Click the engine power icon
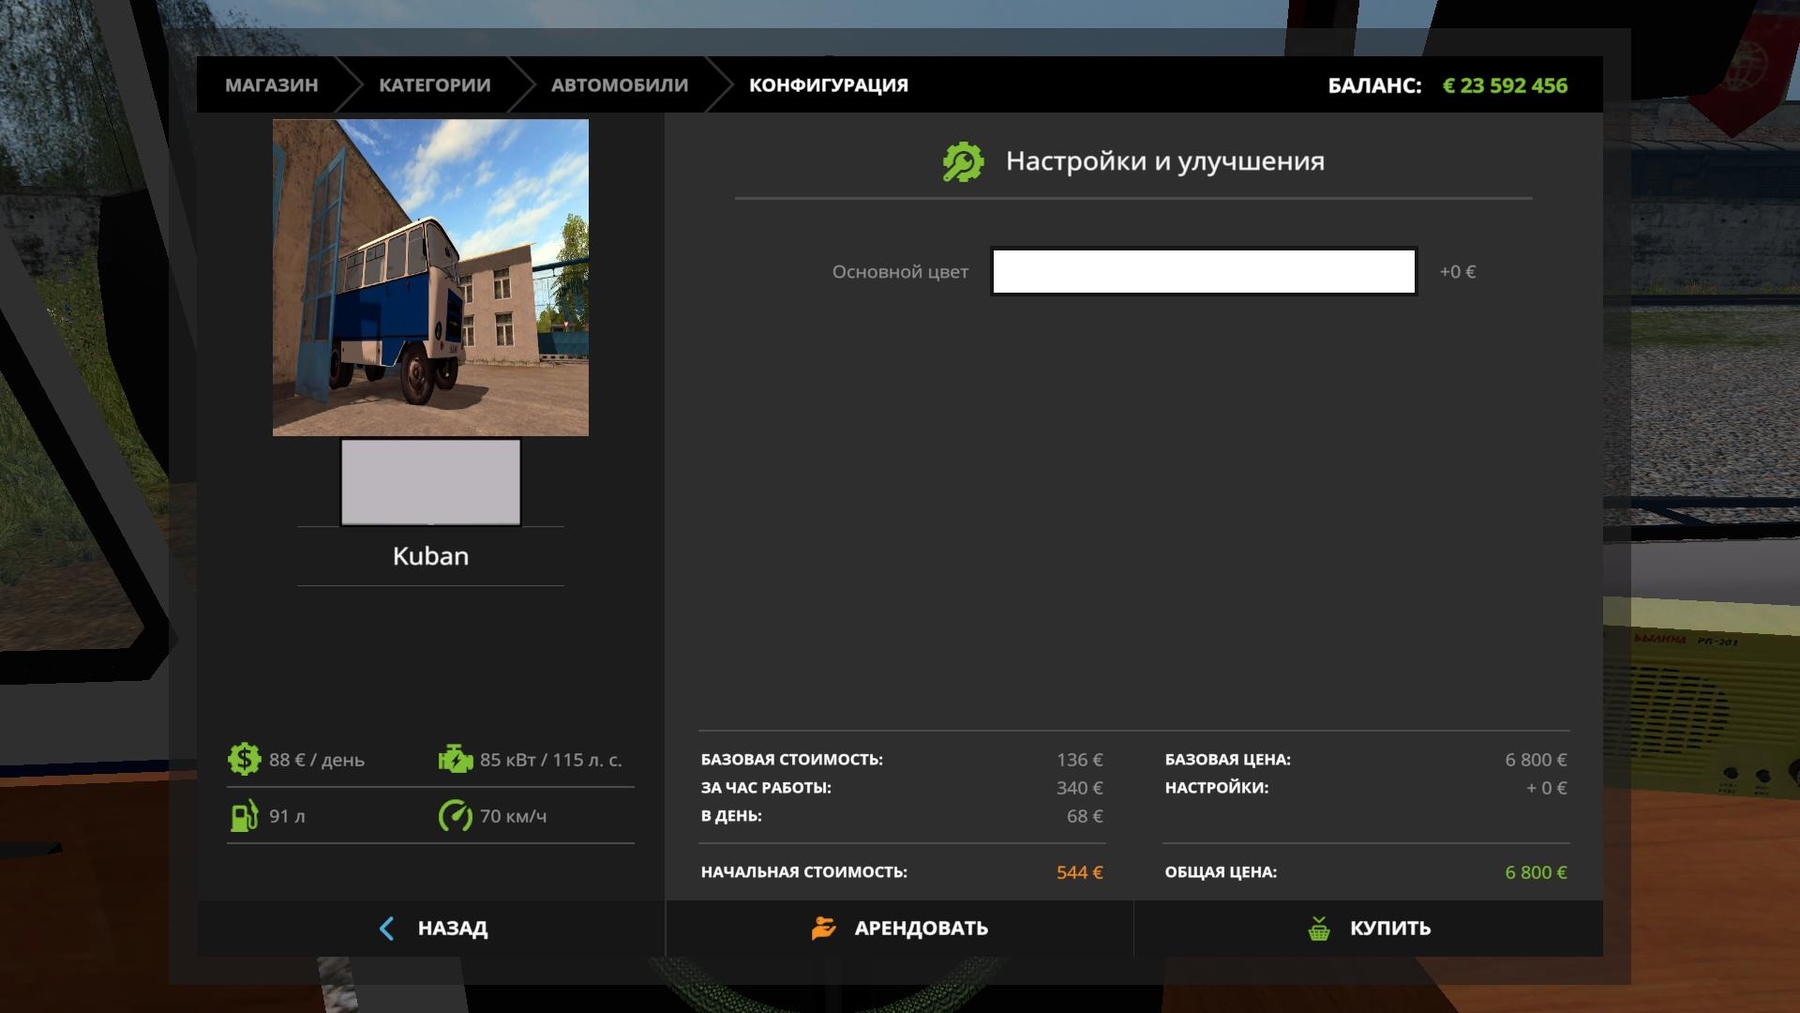Image resolution: width=1800 pixels, height=1013 pixels. [x=455, y=759]
